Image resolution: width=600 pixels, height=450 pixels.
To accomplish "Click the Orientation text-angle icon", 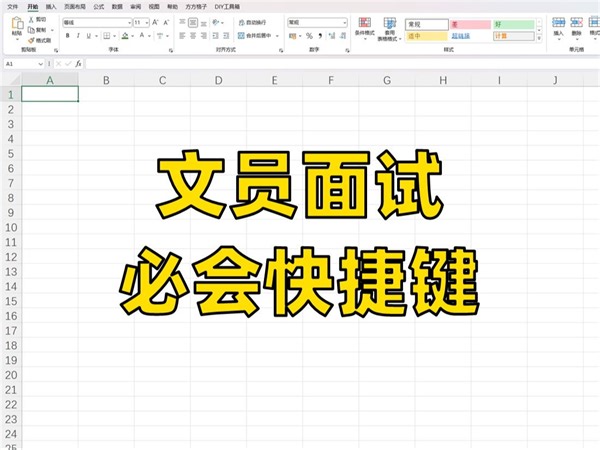I will pos(216,23).
